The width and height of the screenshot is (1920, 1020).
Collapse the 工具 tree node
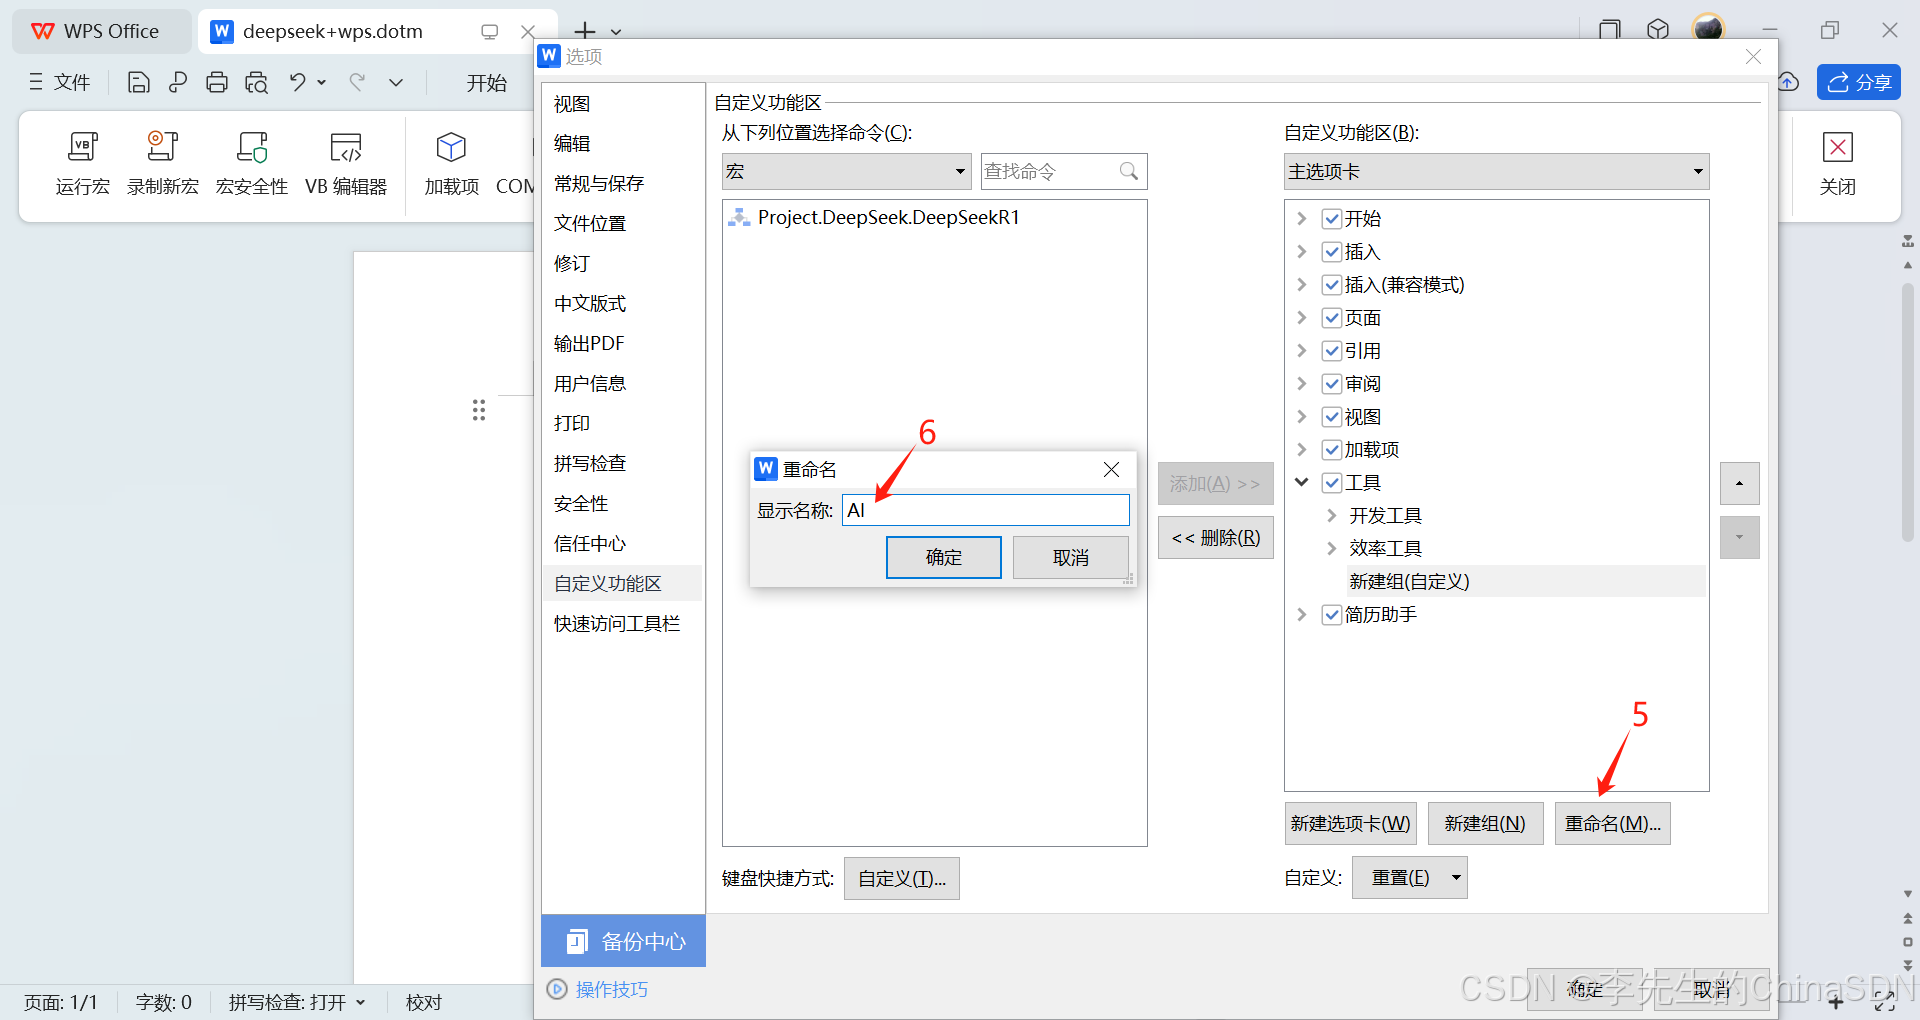click(1301, 482)
